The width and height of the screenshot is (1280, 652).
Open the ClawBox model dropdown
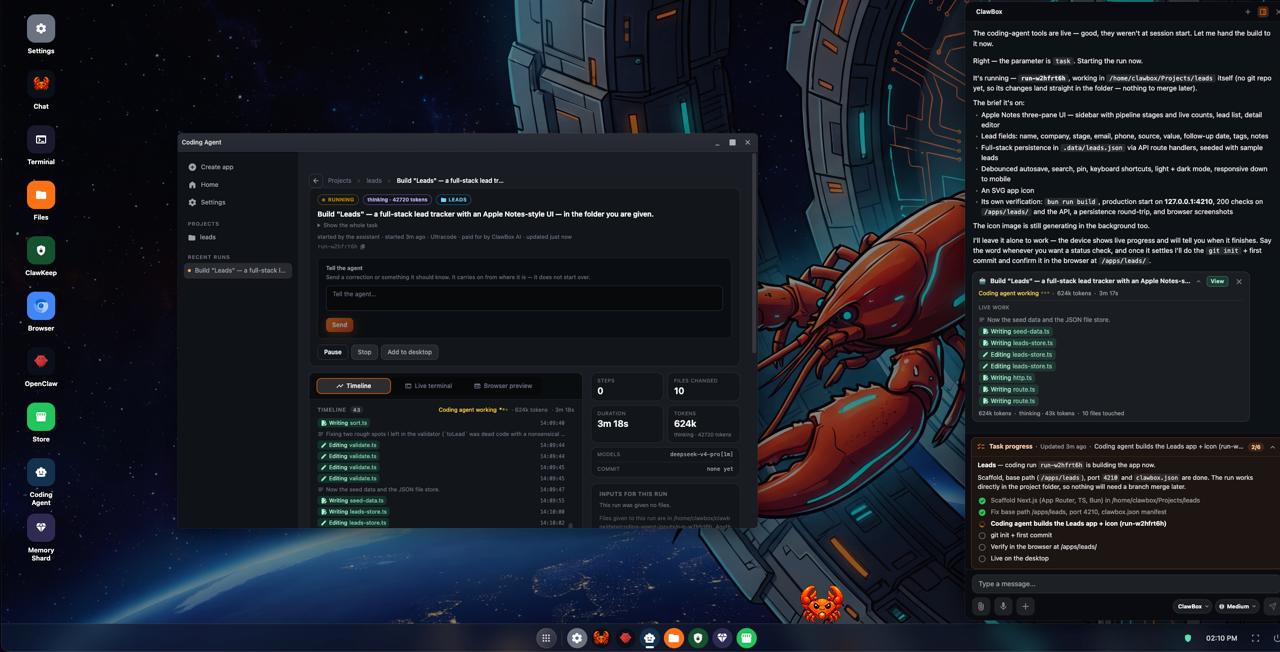pos(1192,606)
